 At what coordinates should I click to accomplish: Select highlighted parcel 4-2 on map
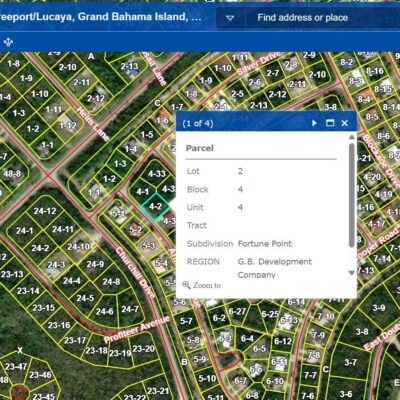pos(156,207)
